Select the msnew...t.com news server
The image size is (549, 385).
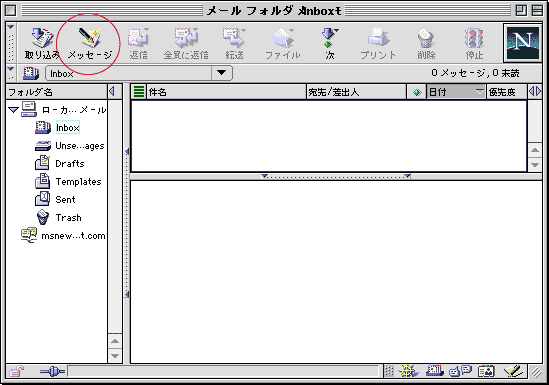[73, 236]
